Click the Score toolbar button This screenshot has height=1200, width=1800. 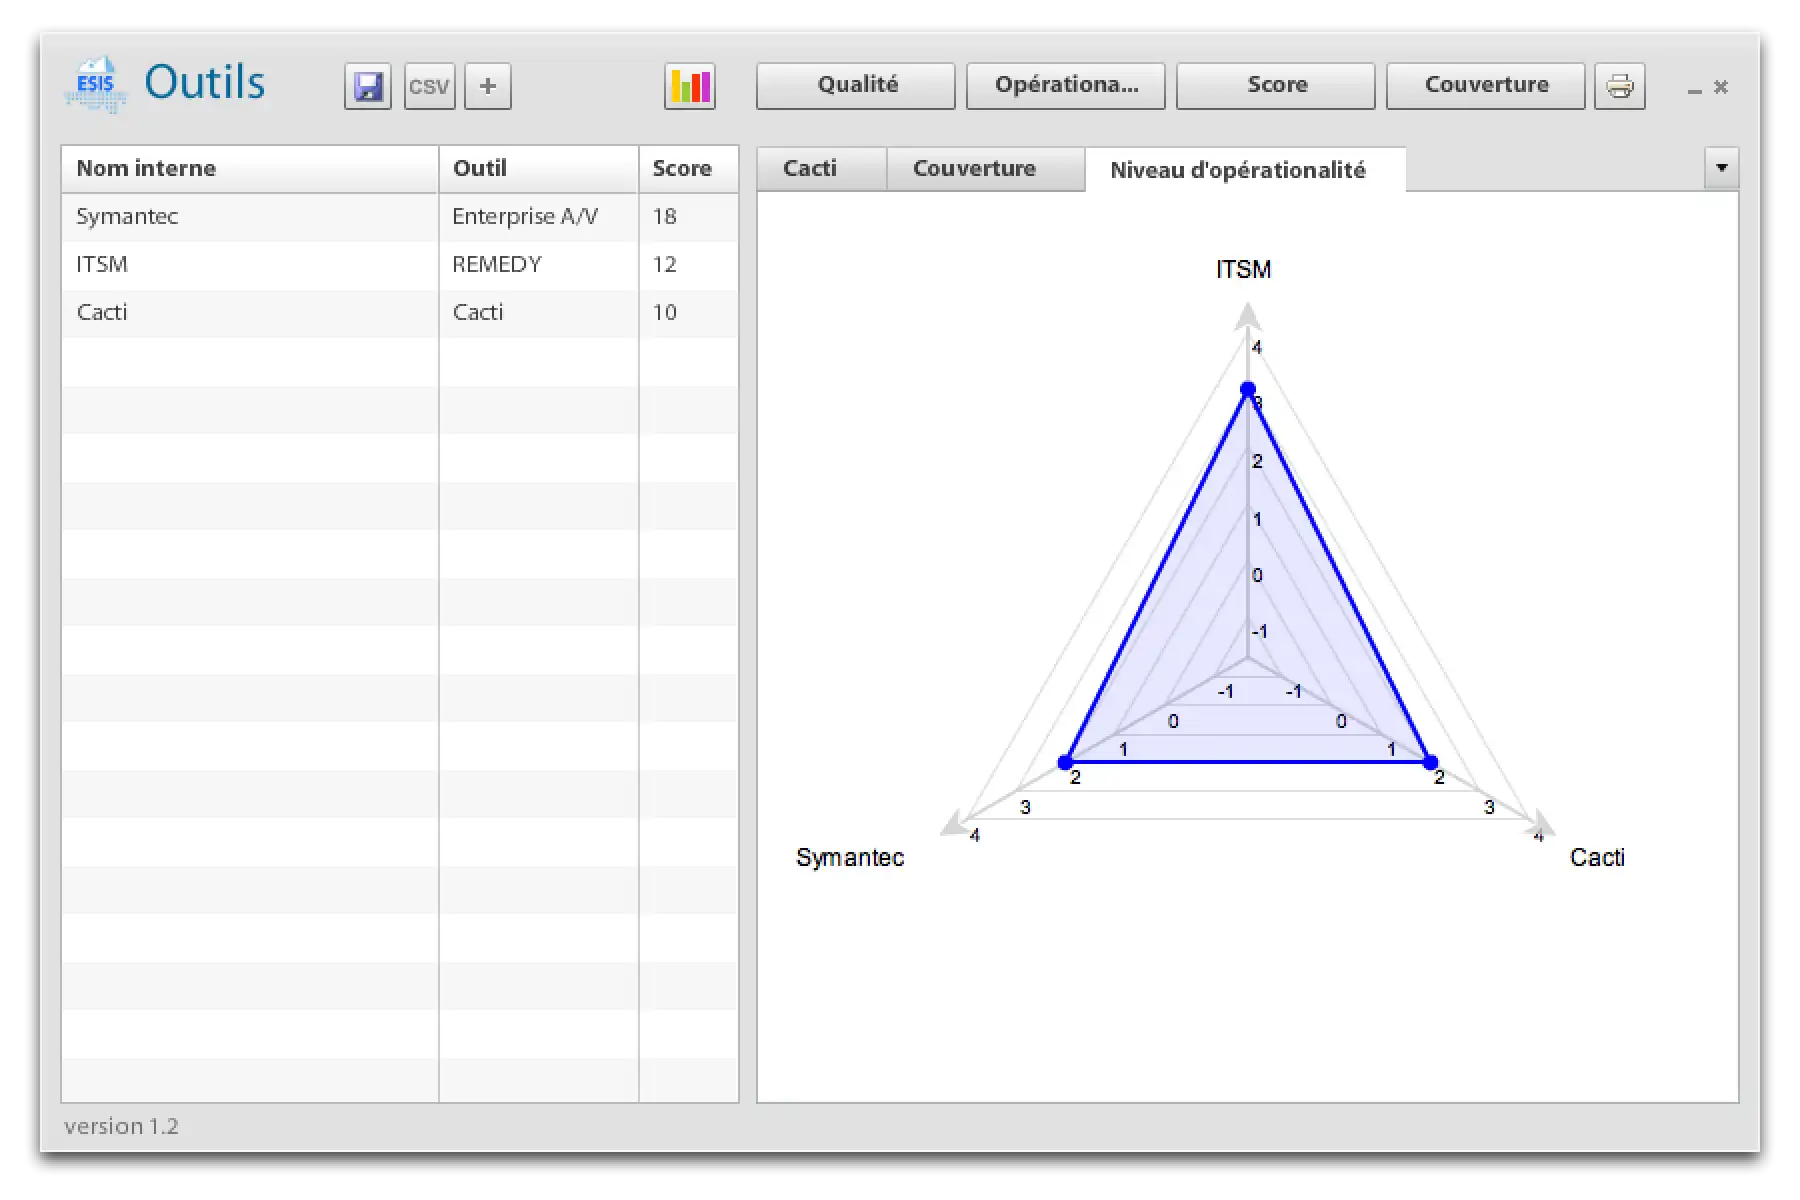pos(1276,86)
